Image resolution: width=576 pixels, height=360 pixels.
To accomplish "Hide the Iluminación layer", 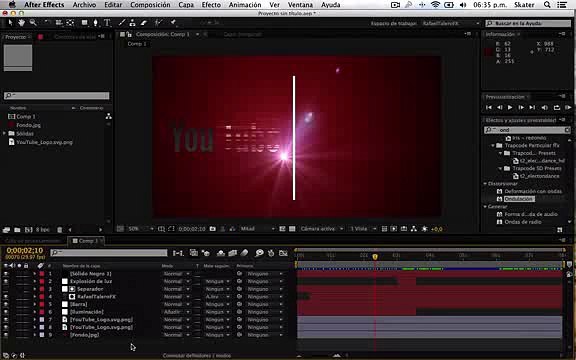I will coord(6,312).
